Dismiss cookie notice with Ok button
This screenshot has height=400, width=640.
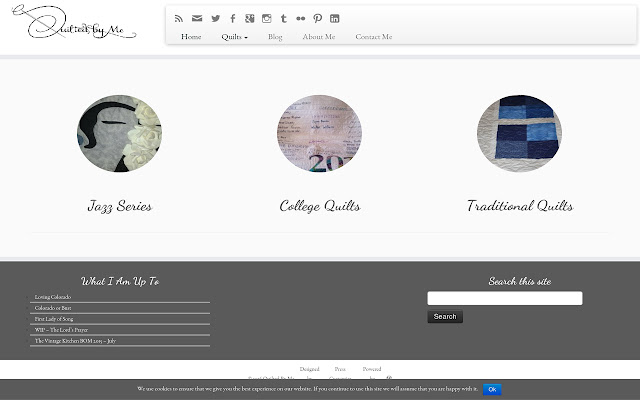(492, 389)
